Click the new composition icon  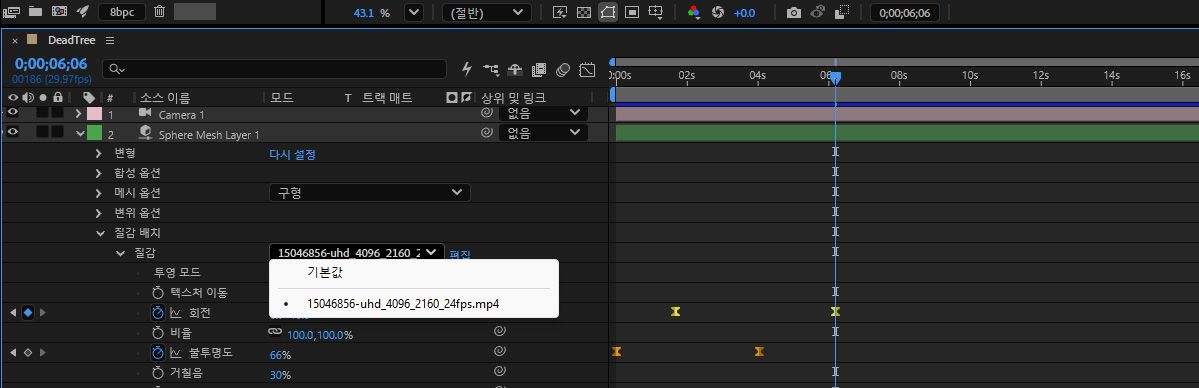coord(60,12)
